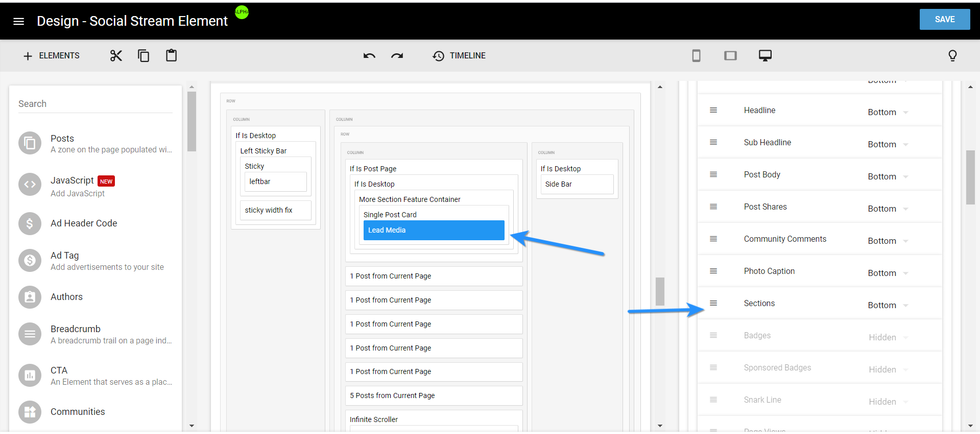
Task: Click the Save button
Action: click(x=943, y=20)
